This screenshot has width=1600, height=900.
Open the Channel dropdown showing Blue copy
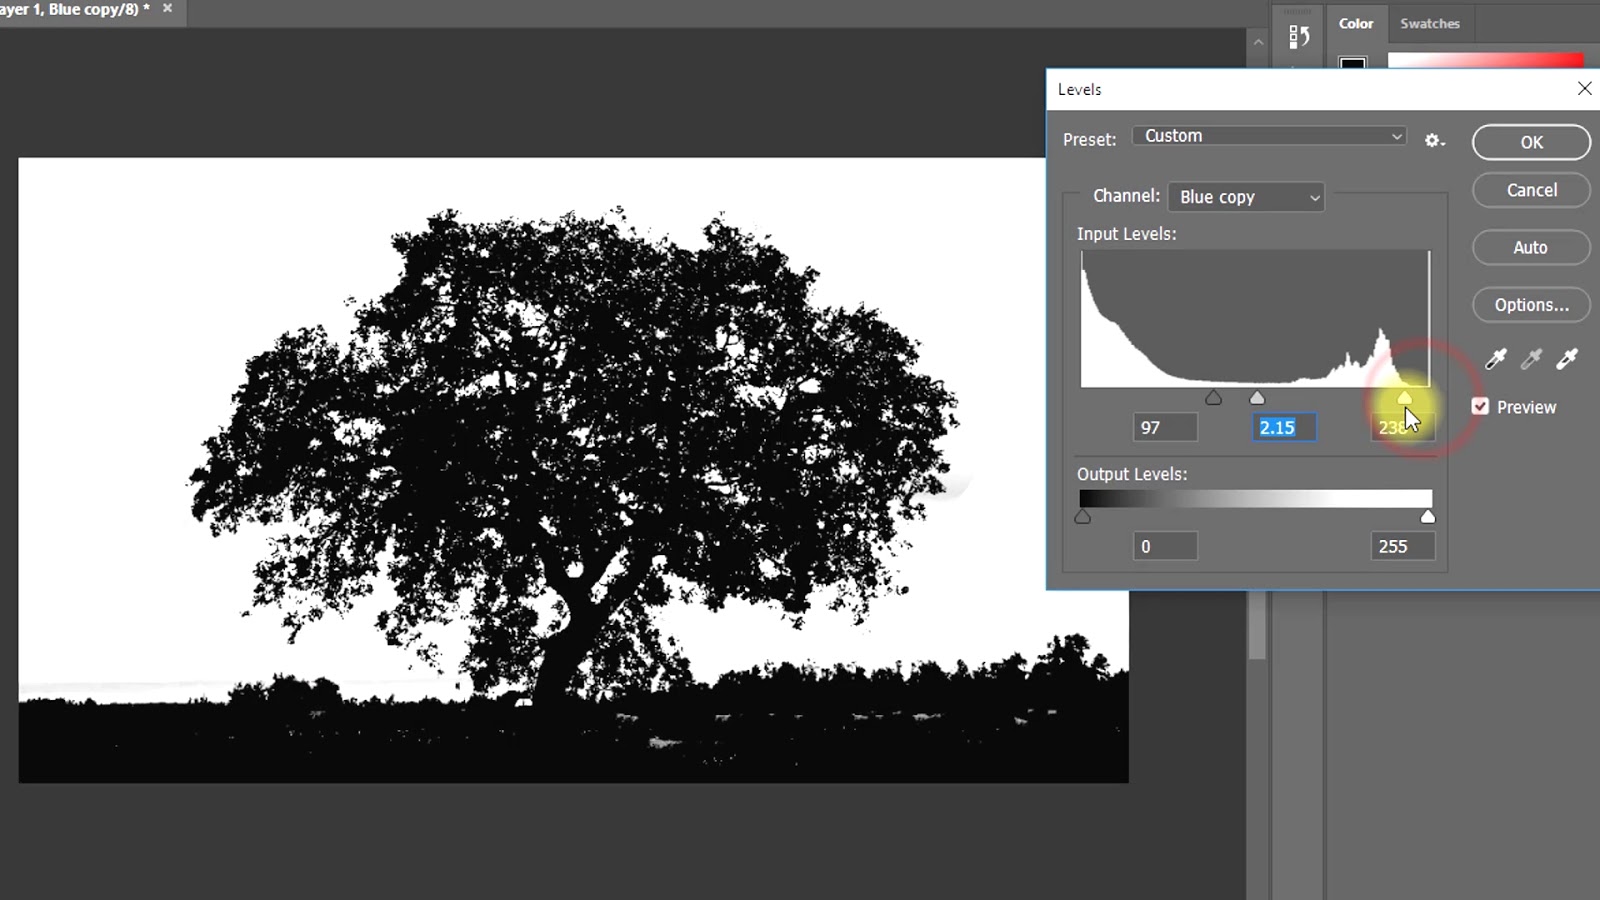tap(1245, 197)
